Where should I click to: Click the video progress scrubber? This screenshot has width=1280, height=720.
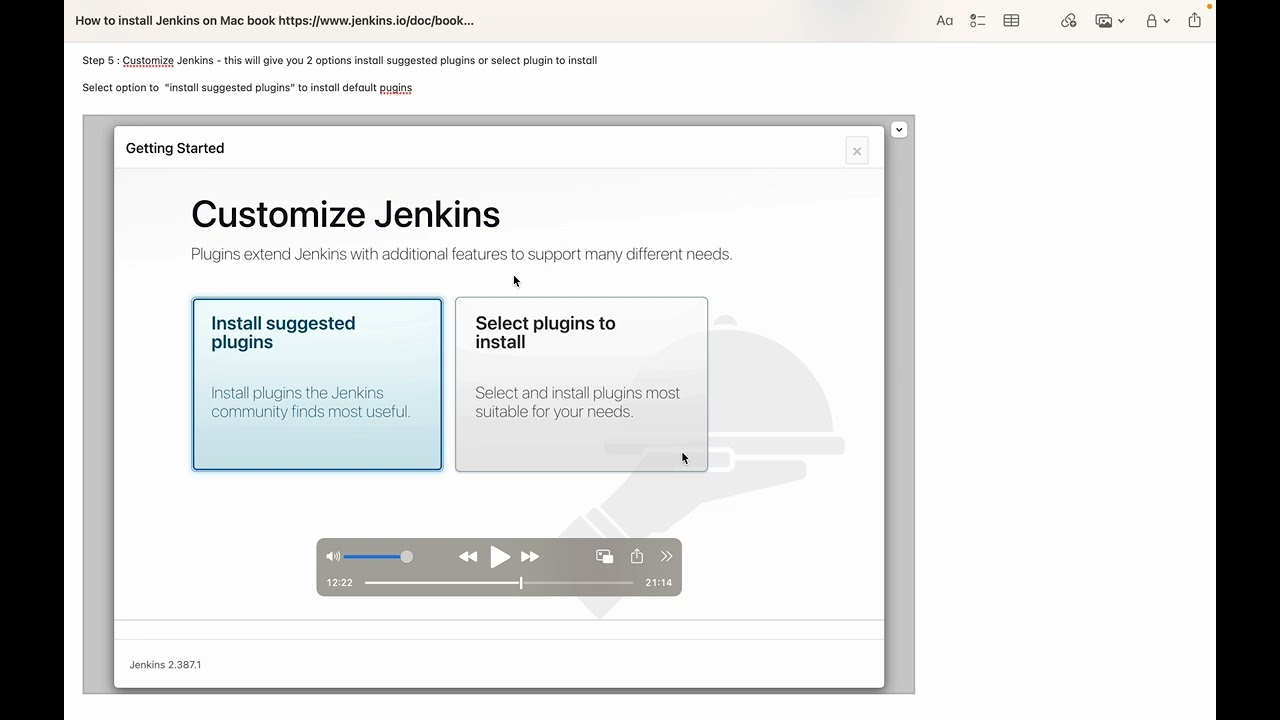(499, 582)
